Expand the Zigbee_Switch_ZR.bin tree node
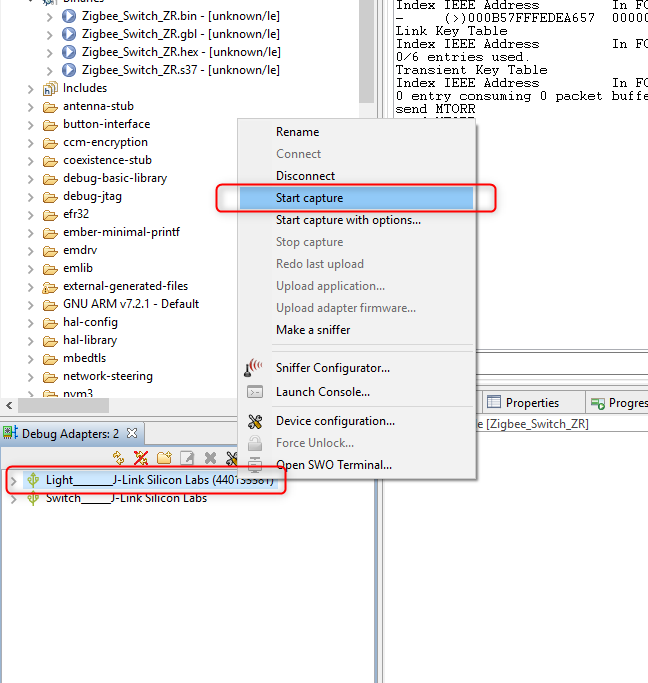648x683 pixels. click(49, 17)
